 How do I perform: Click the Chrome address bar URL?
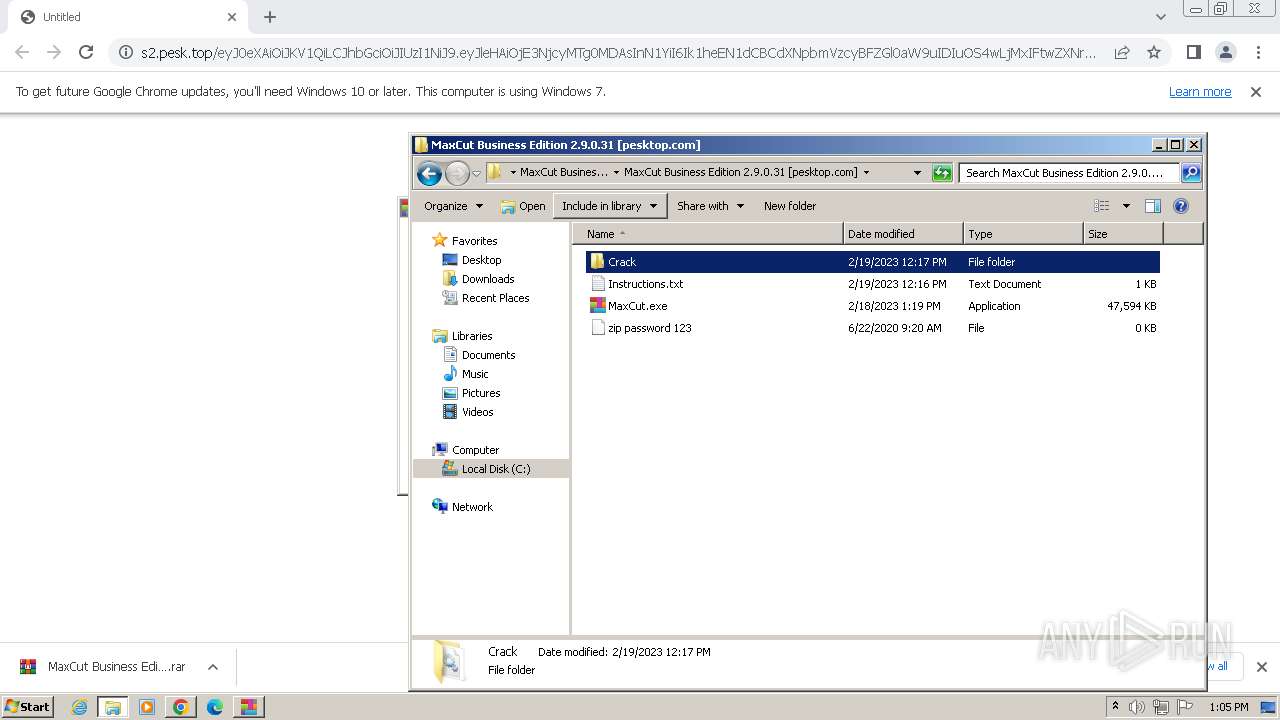point(618,52)
